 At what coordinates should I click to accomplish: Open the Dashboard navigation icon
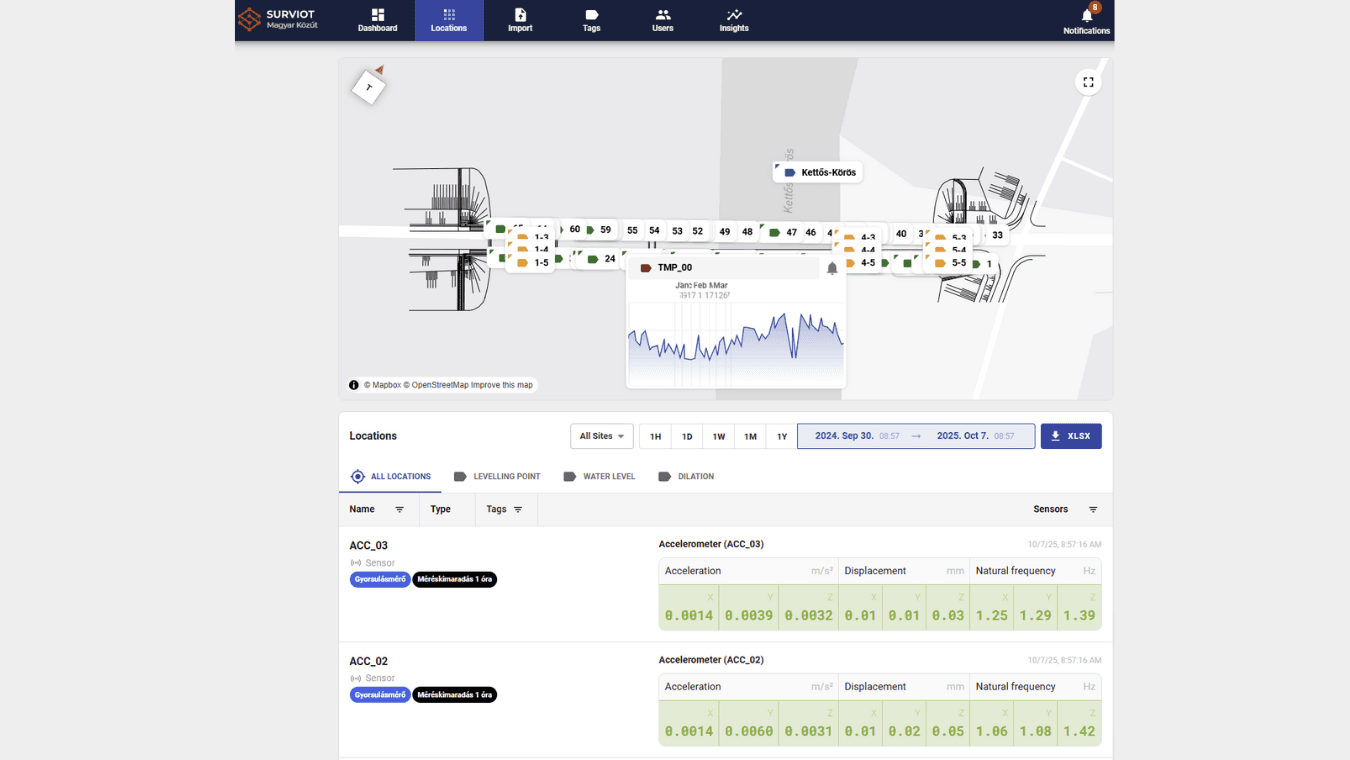click(377, 15)
